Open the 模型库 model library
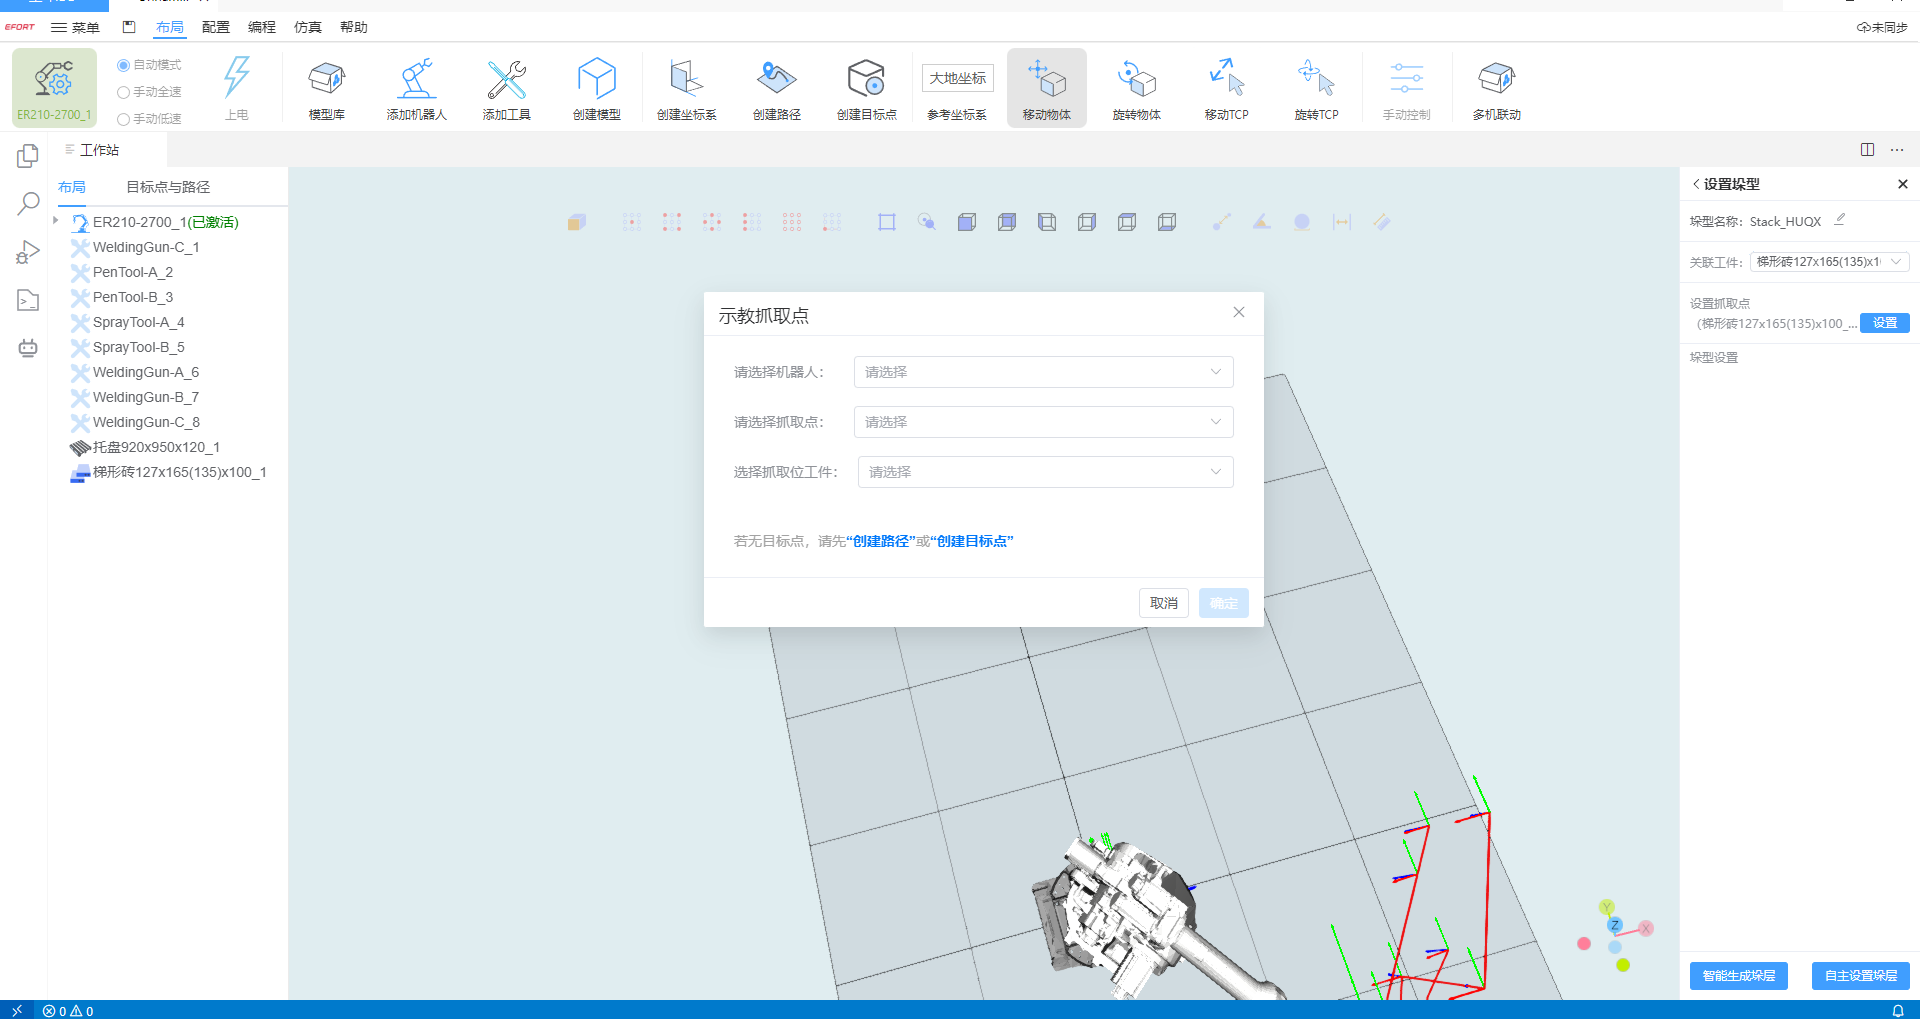 (x=326, y=88)
